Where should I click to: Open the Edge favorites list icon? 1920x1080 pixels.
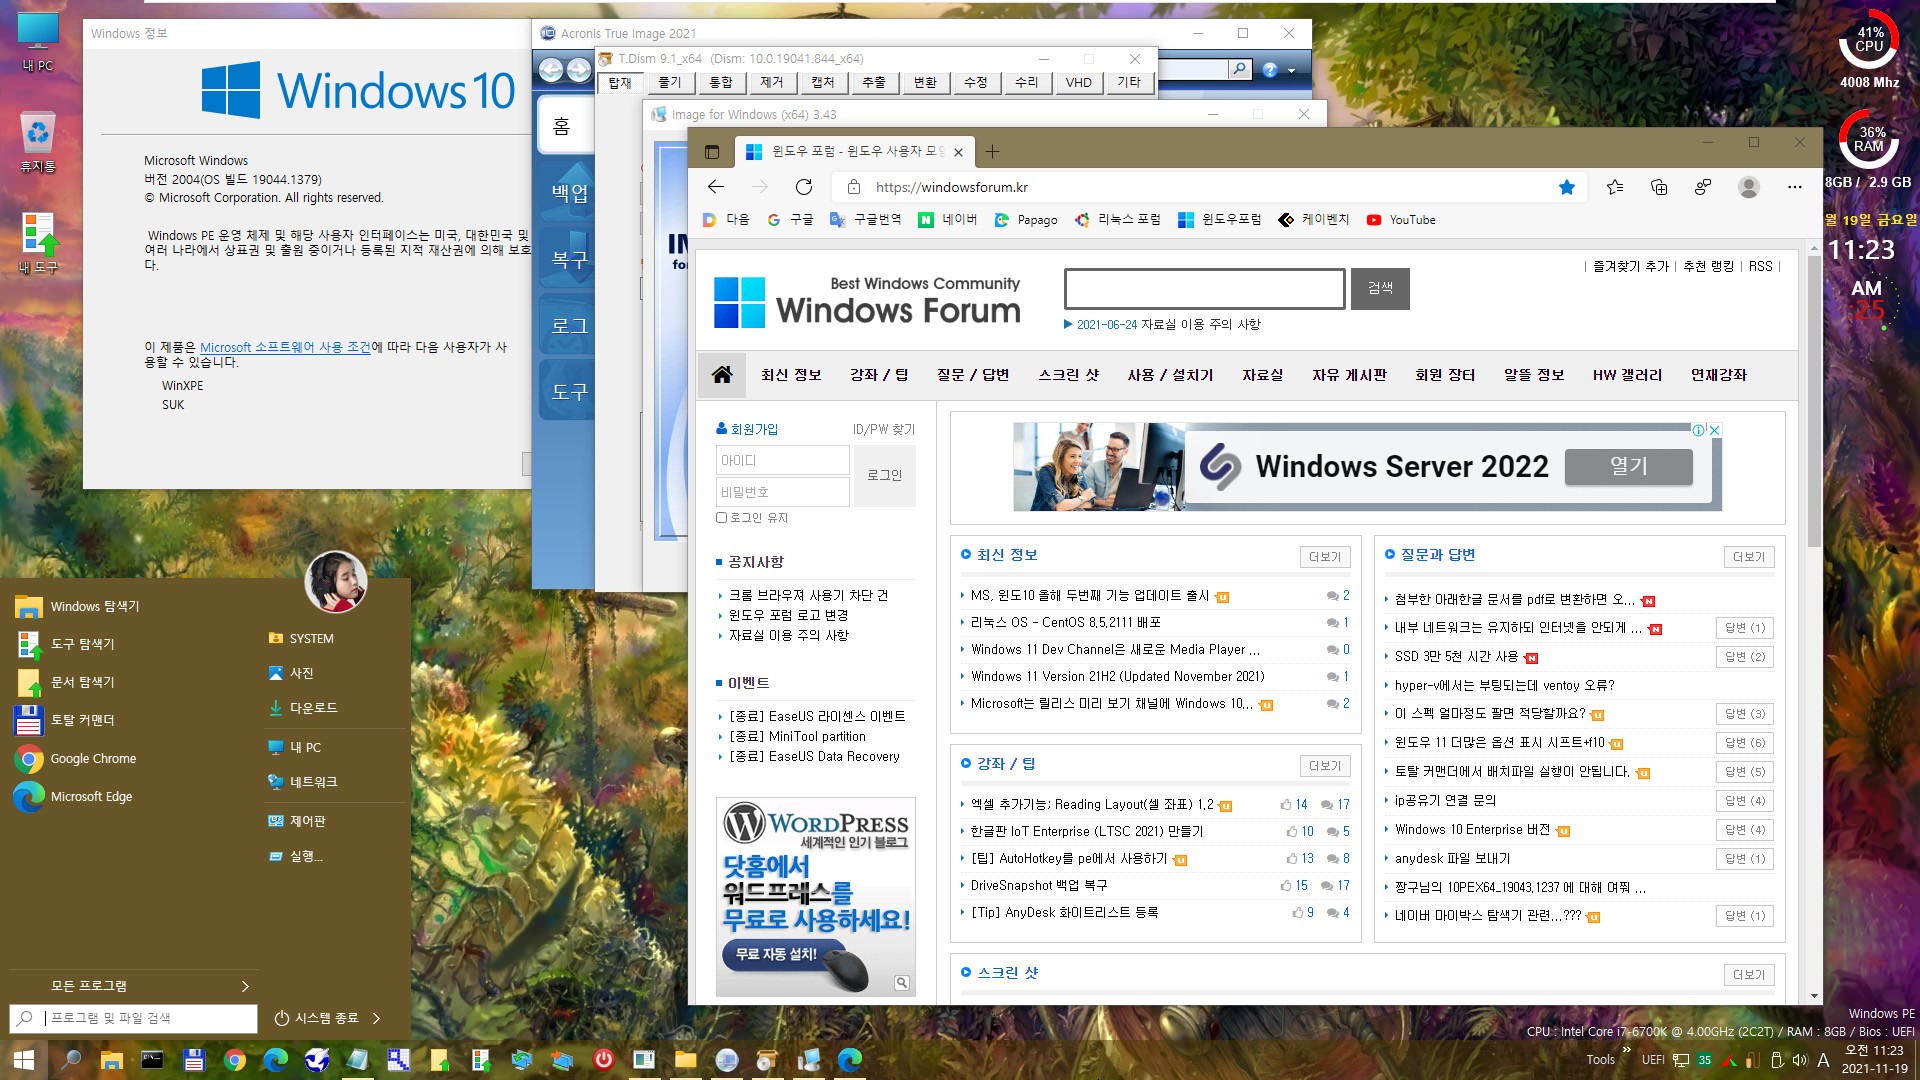[x=1615, y=187]
